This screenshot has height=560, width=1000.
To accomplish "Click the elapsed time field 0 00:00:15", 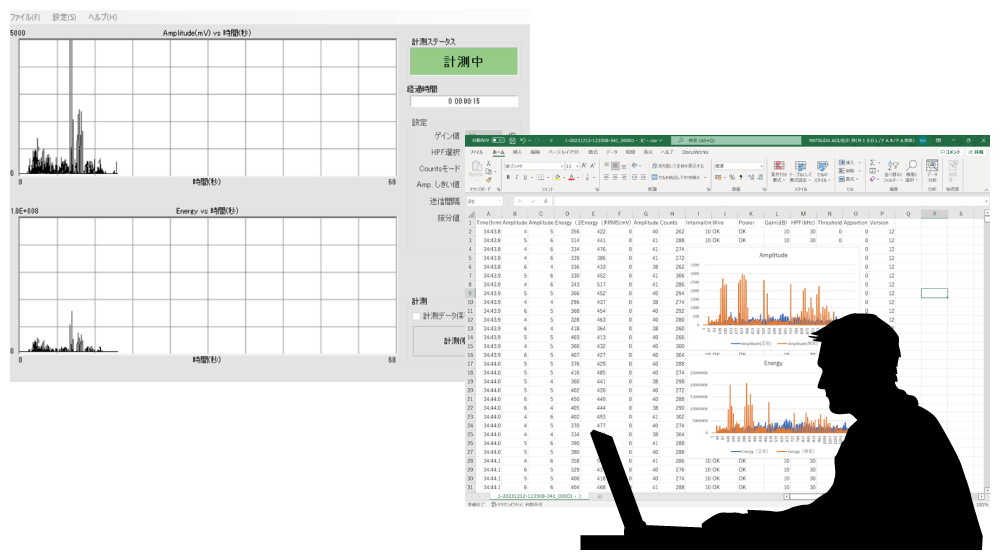I will pyautogui.click(x=464, y=101).
